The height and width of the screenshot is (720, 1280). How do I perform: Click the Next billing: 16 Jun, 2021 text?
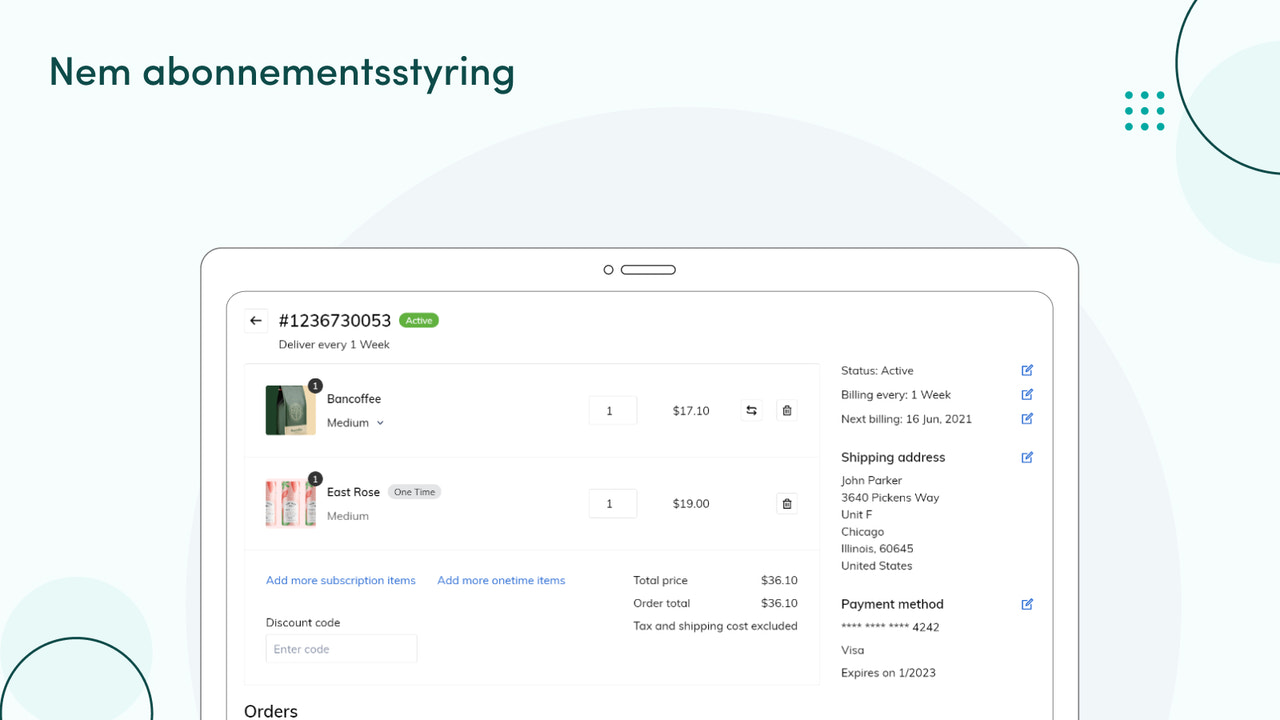tap(906, 419)
